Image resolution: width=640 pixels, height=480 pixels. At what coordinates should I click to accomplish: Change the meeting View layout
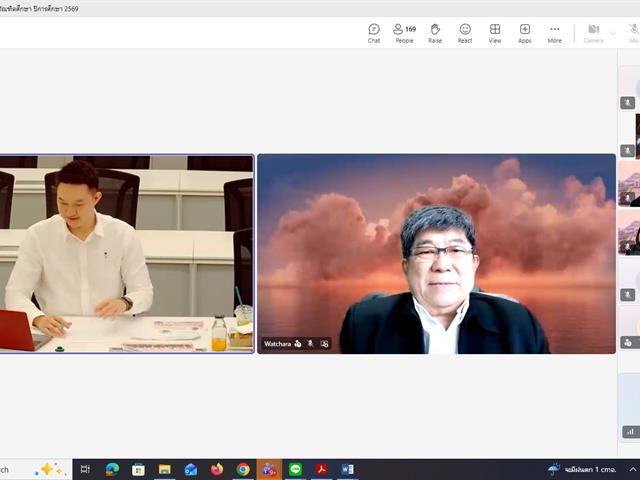click(495, 33)
